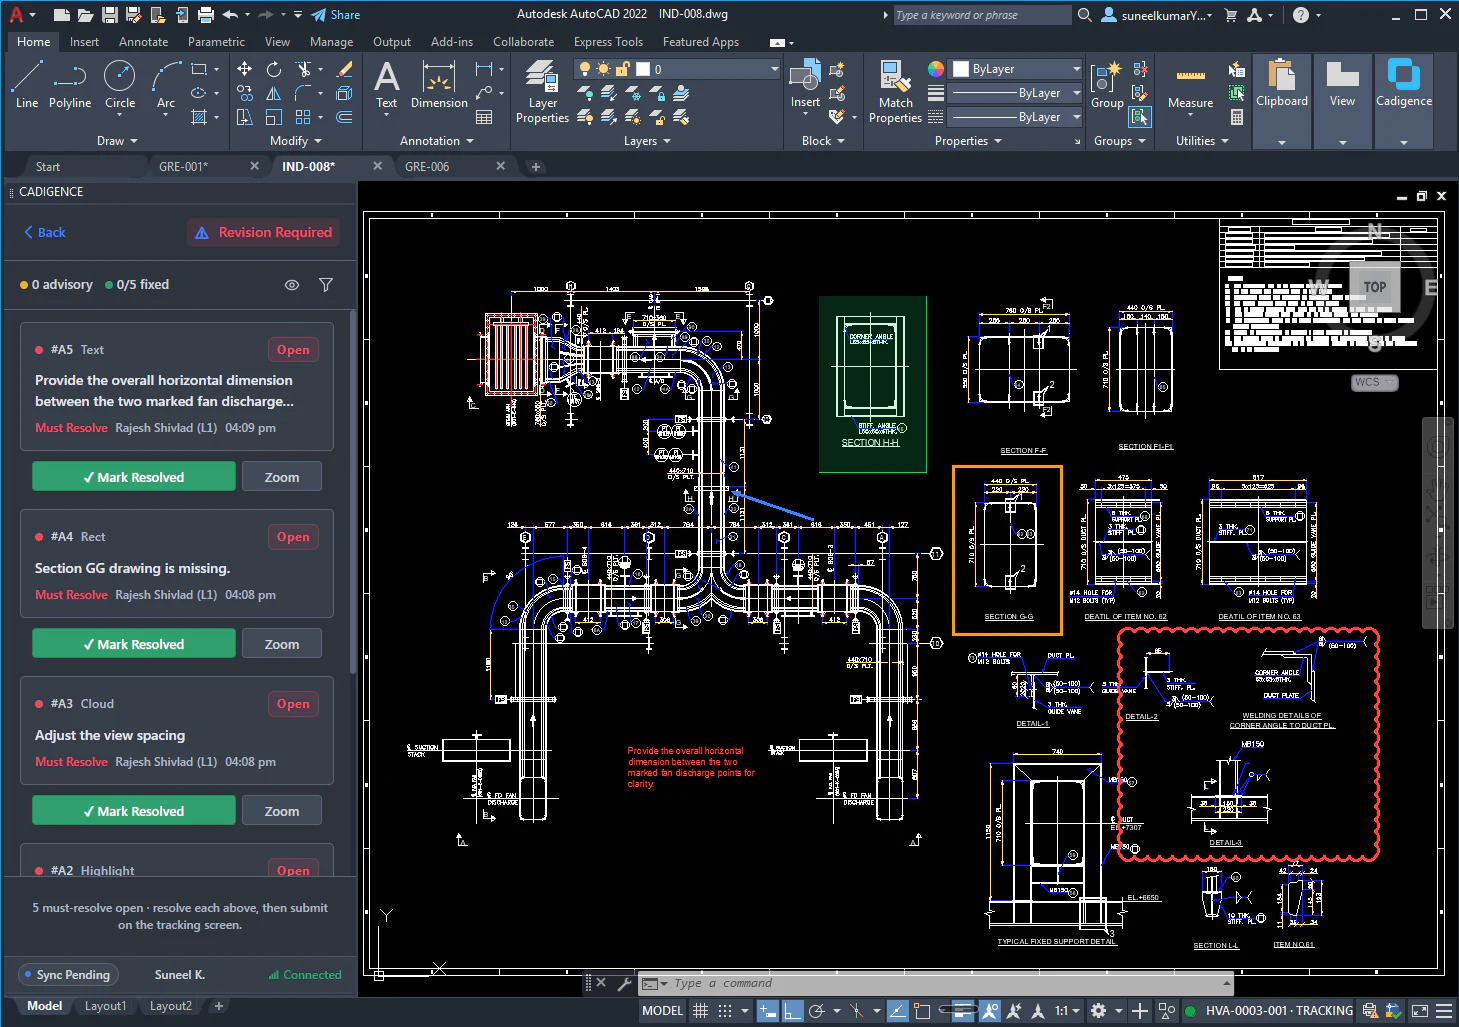The image size is (1459, 1027).
Task: Toggle grid display in status bar
Action: (x=700, y=1011)
